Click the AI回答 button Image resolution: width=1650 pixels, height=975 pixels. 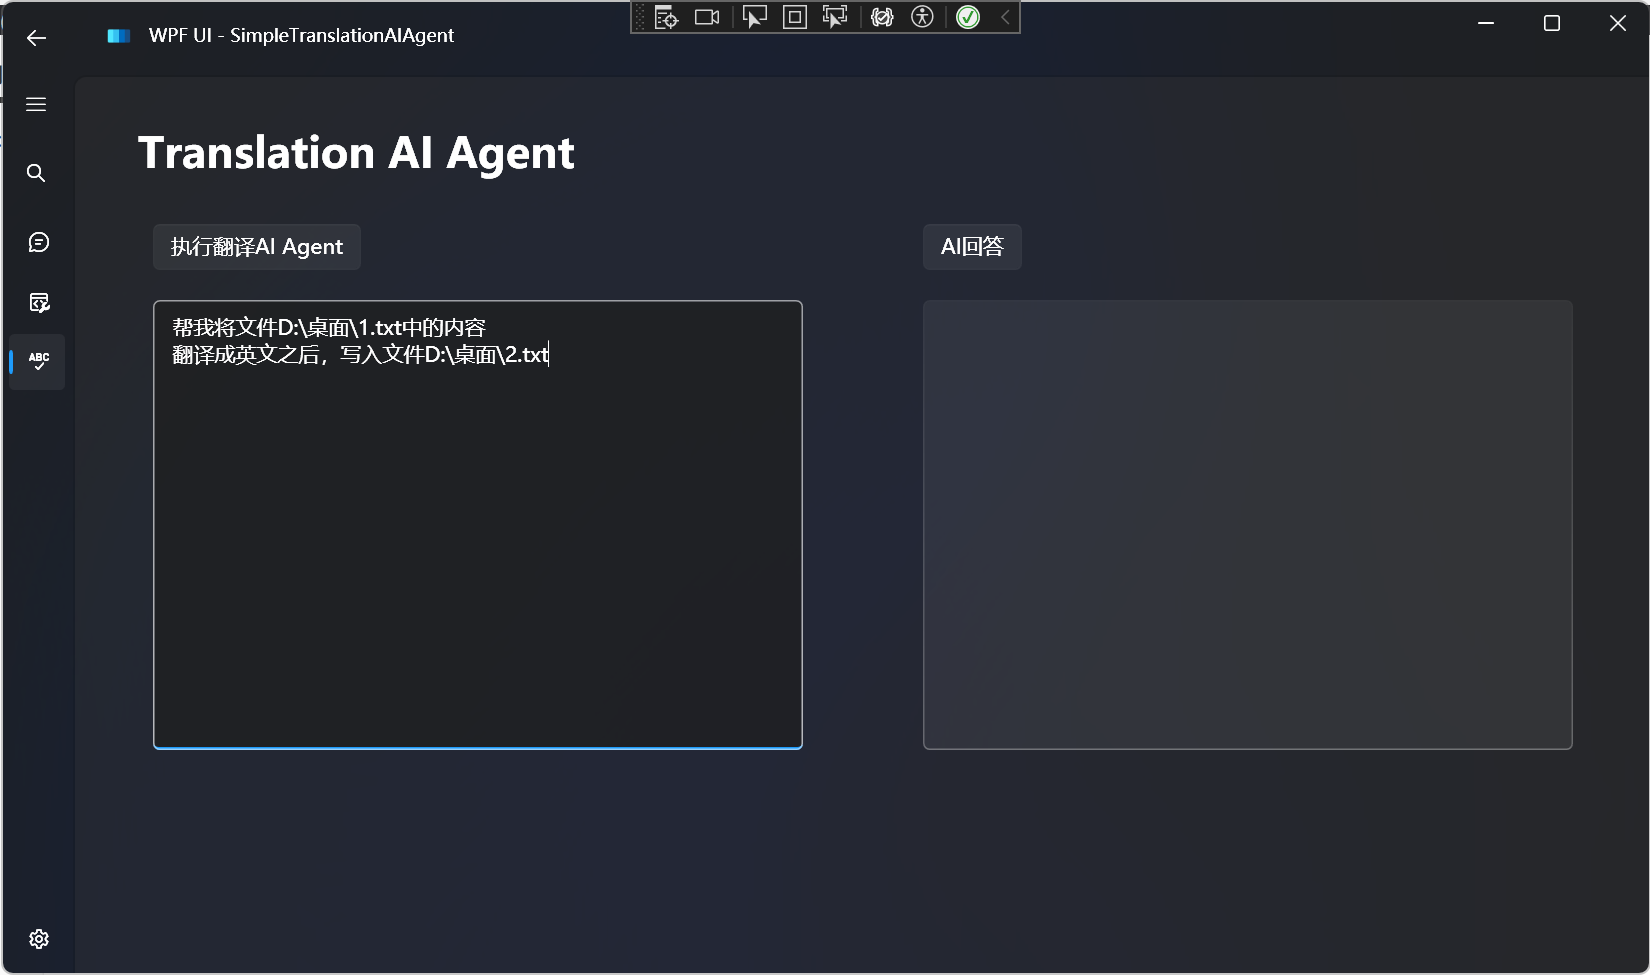[x=971, y=247]
